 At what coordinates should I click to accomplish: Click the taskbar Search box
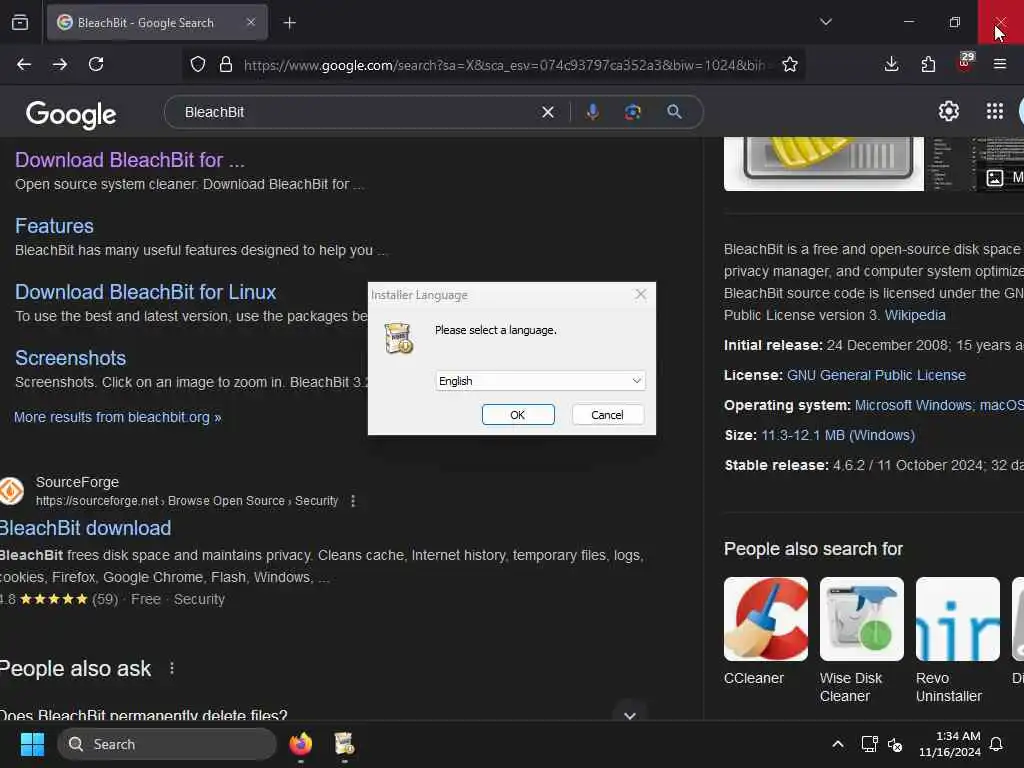(x=167, y=744)
